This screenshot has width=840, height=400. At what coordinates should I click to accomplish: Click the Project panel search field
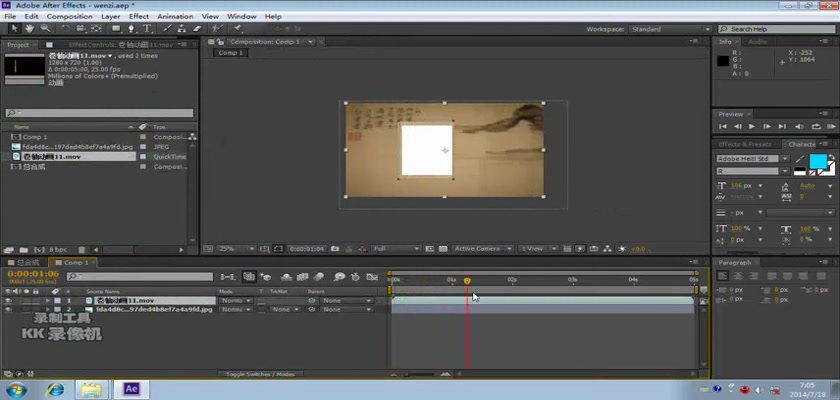[100, 113]
